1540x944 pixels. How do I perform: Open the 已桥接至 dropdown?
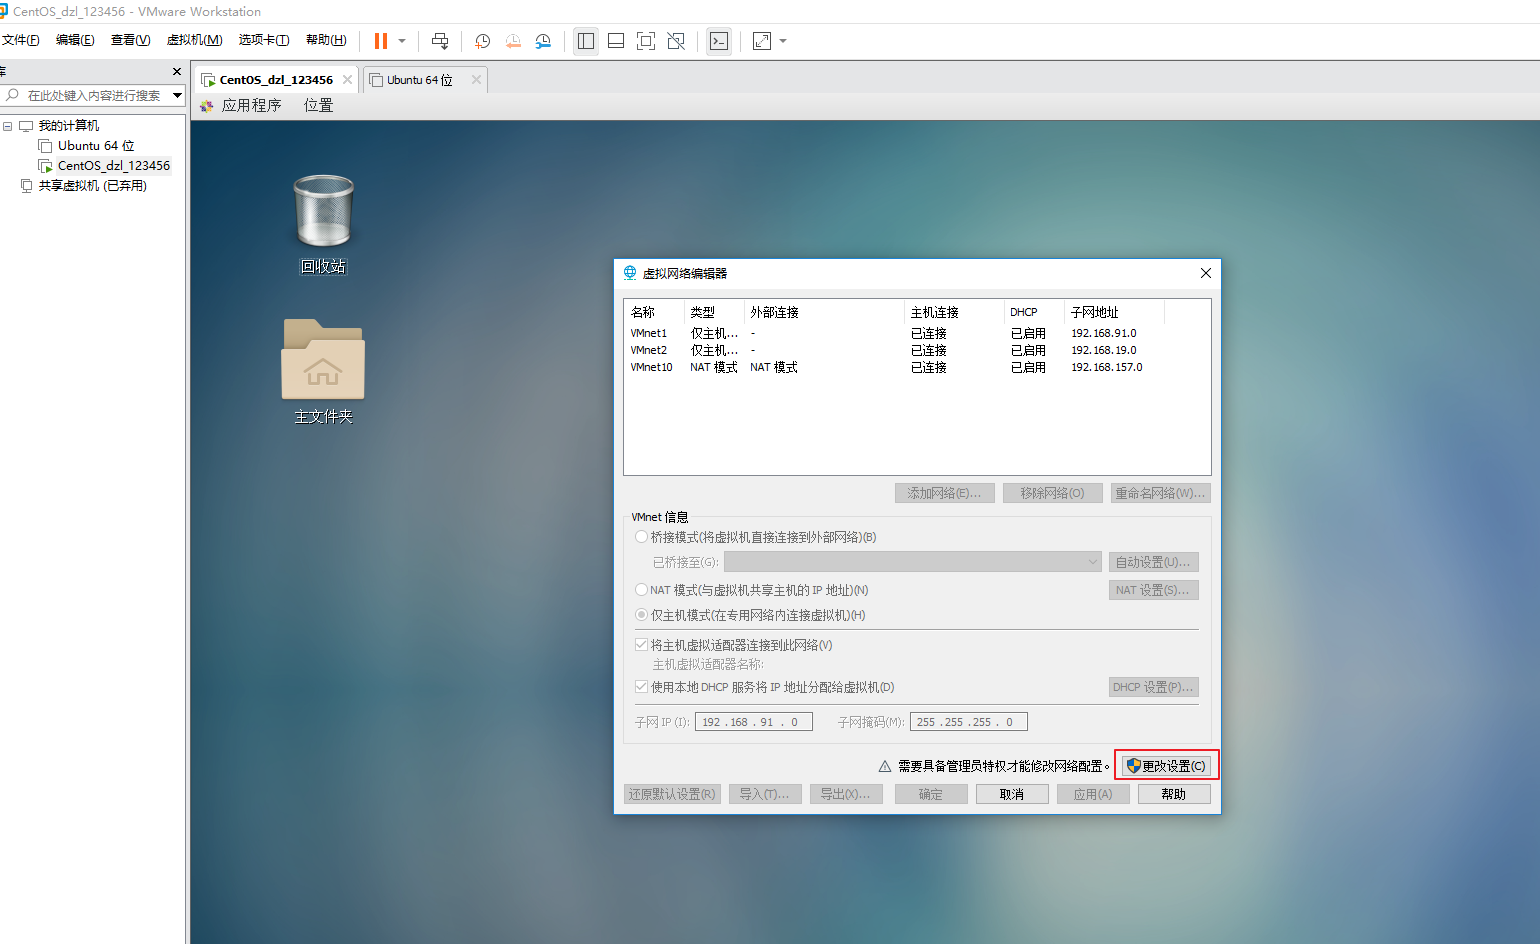click(912, 562)
